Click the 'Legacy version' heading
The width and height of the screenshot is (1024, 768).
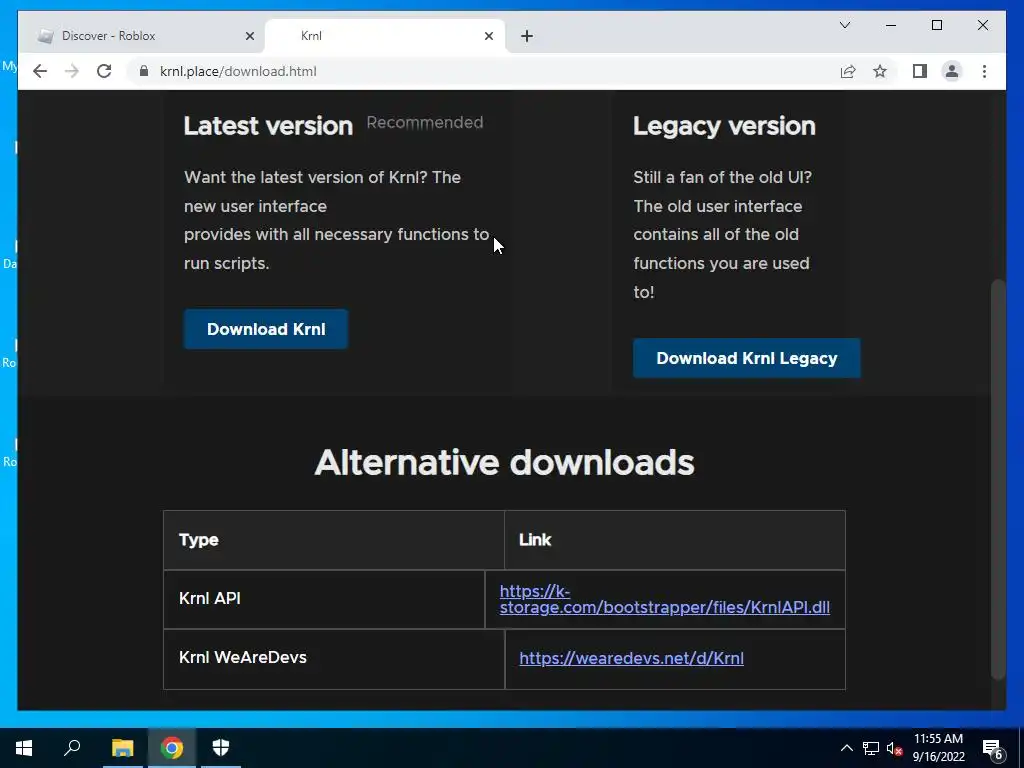click(x=724, y=126)
